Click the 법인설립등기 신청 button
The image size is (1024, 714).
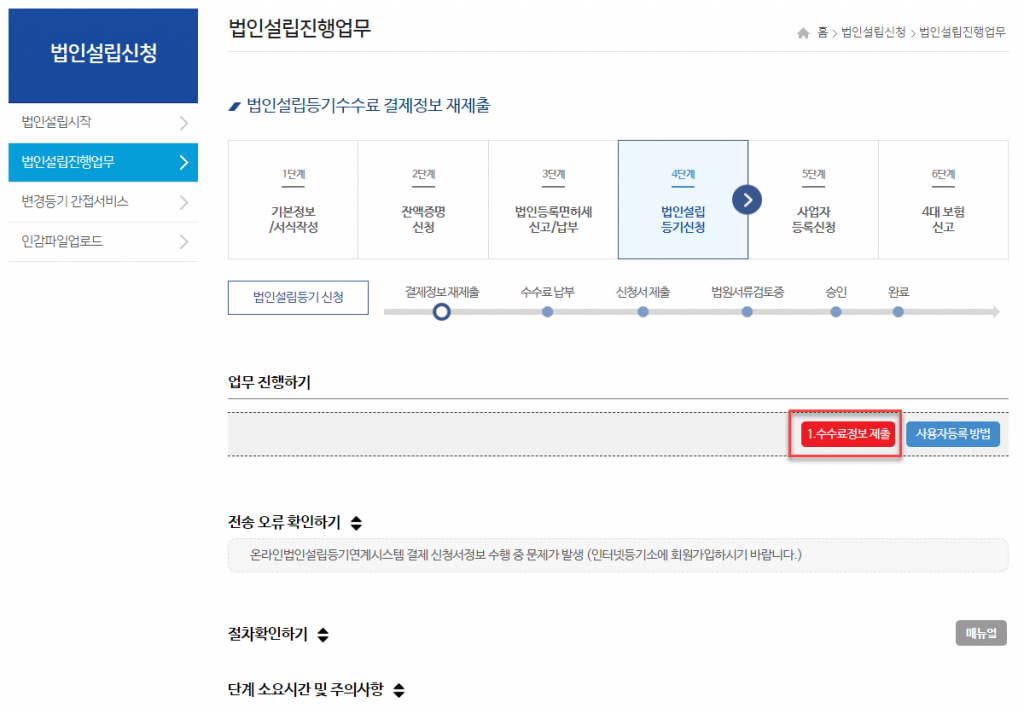pyautogui.click(x=298, y=298)
